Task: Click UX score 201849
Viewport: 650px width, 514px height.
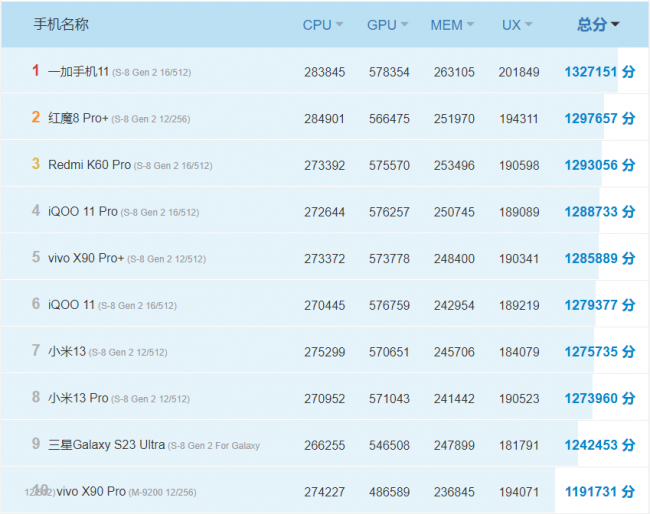Action: point(519,72)
